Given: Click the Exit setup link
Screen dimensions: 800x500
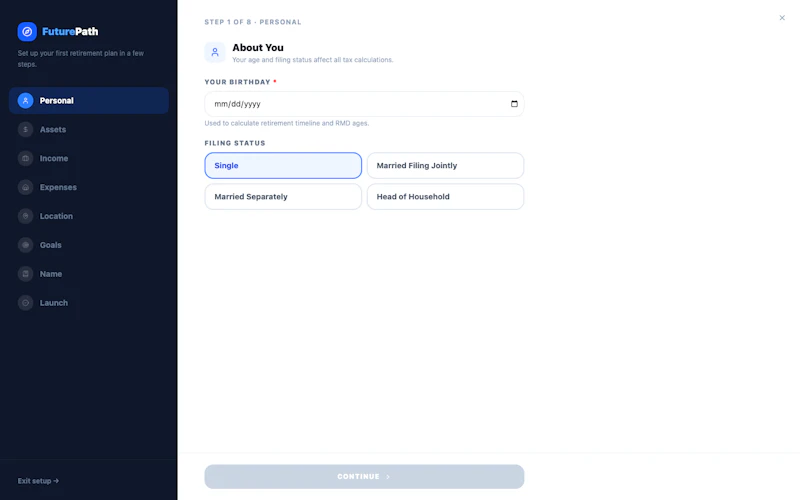Looking at the screenshot, I should coord(38,481).
